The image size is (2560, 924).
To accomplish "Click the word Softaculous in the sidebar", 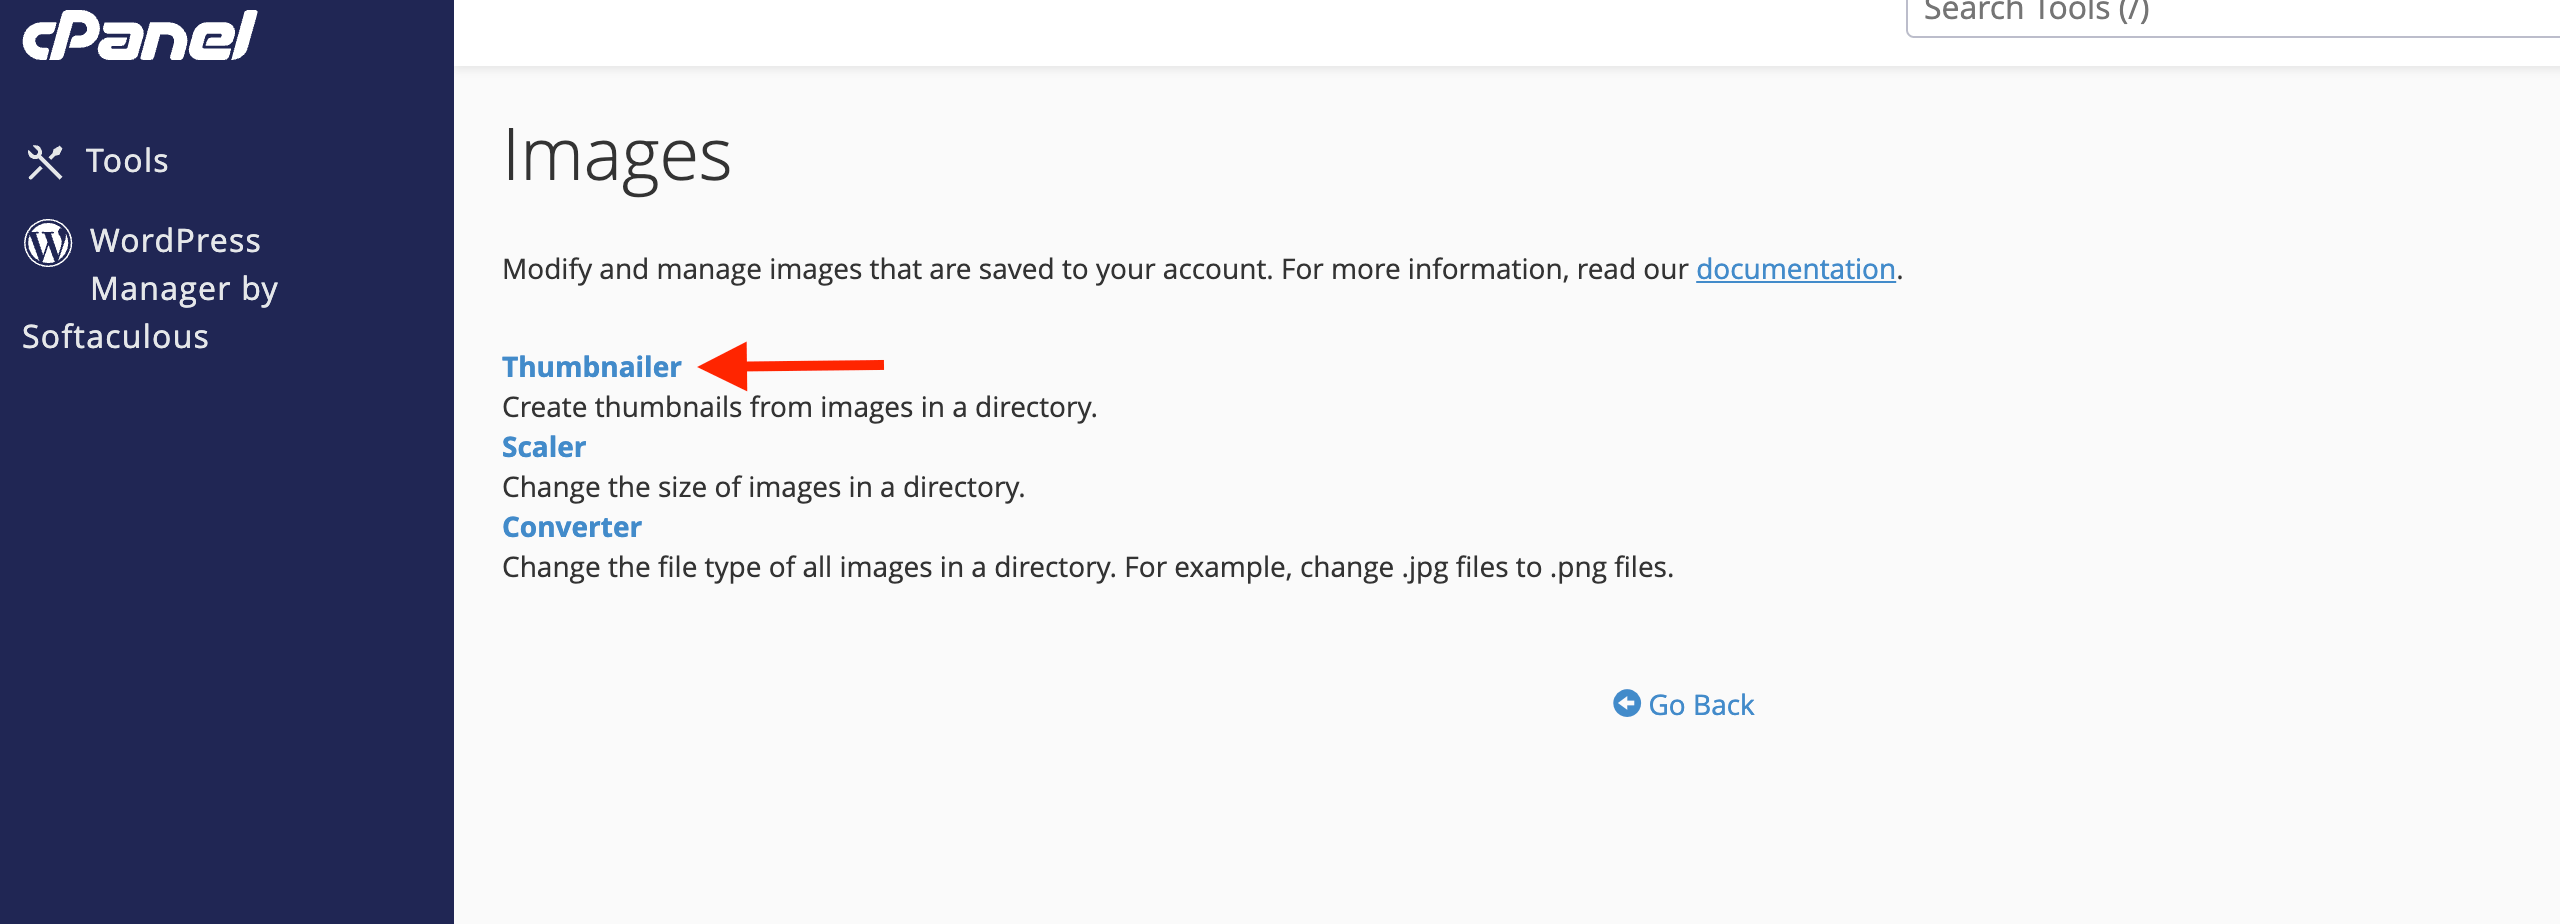I will pyautogui.click(x=116, y=337).
